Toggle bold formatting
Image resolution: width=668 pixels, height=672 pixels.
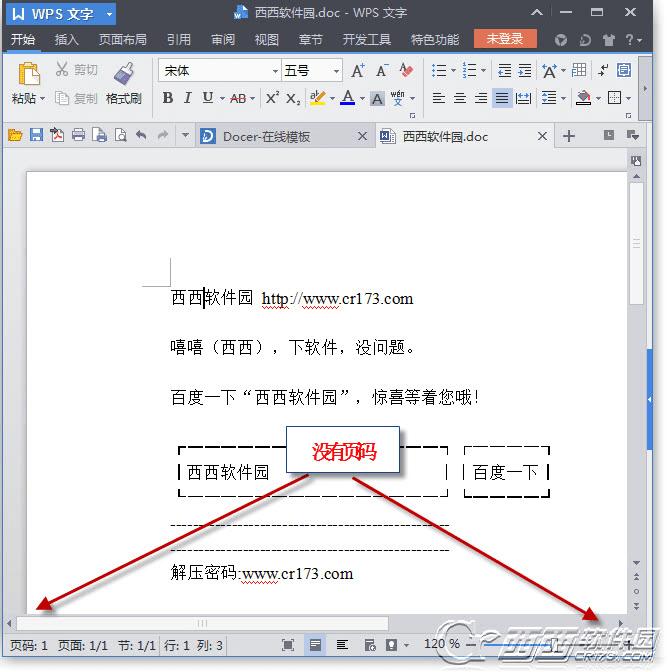pos(168,98)
